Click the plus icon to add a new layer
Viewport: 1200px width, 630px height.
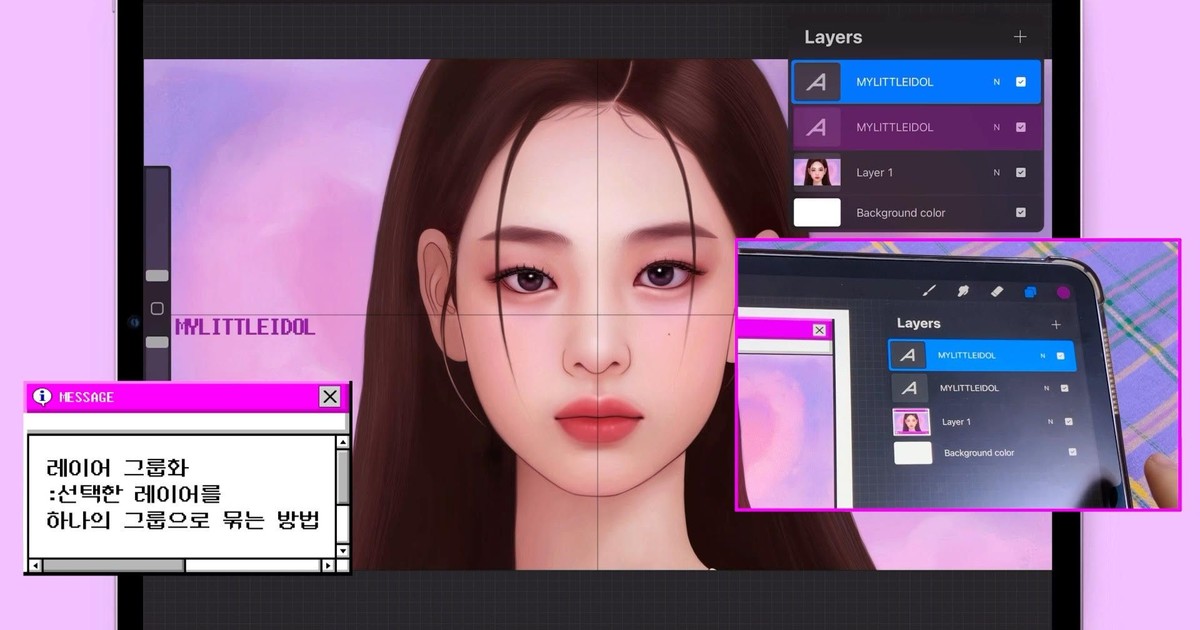point(1021,37)
